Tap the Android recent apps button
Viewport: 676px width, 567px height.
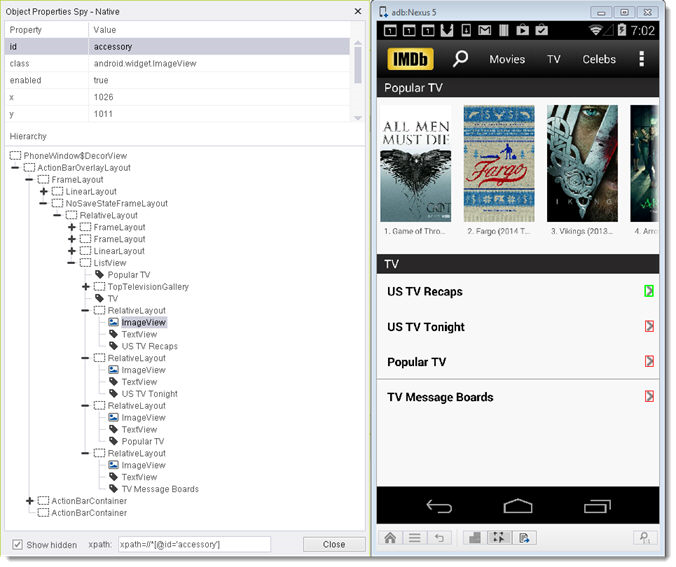point(600,508)
